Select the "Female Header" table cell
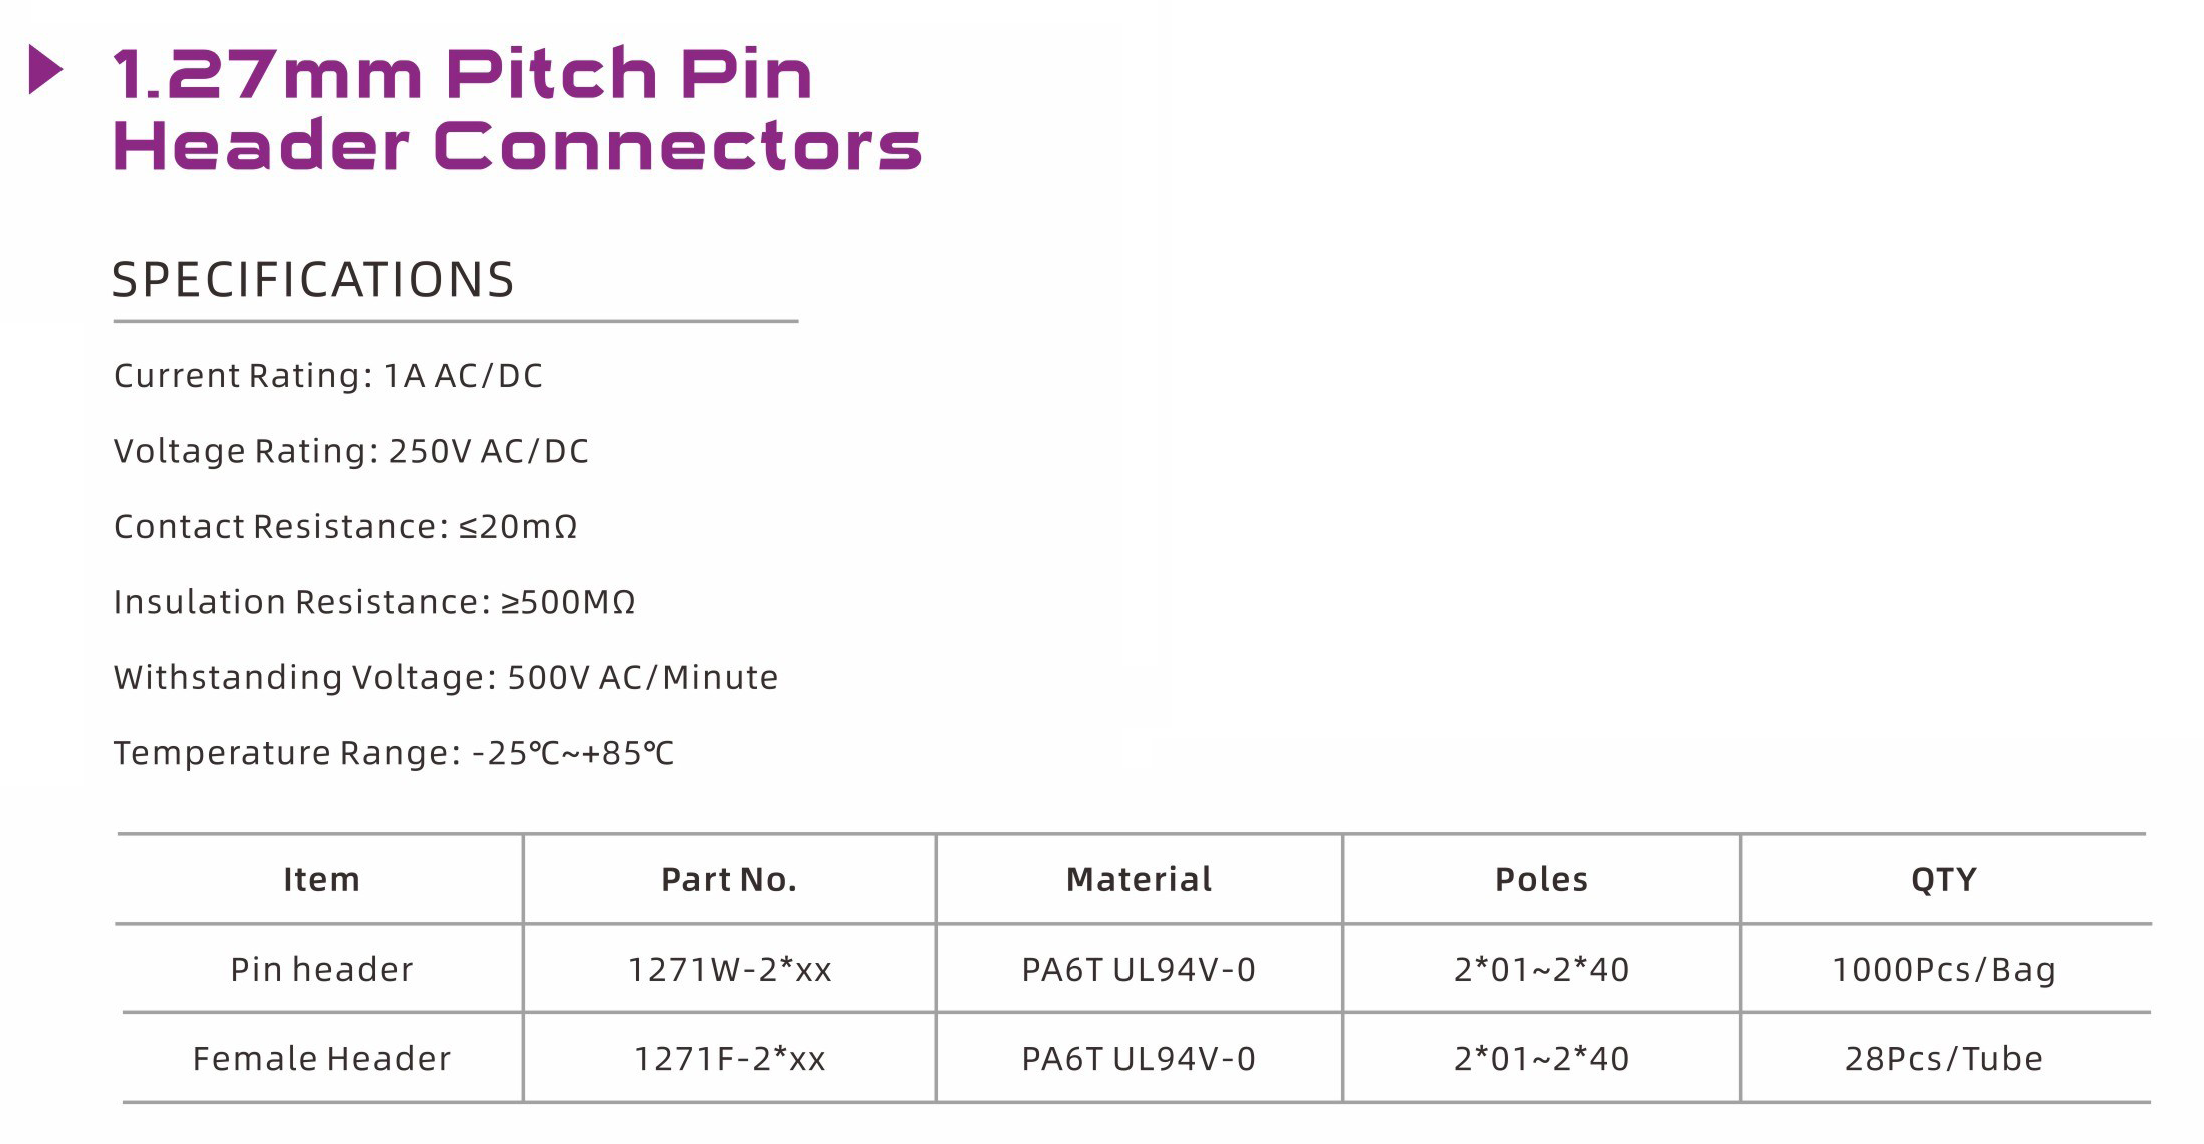The height and width of the screenshot is (1144, 2204). [321, 1059]
